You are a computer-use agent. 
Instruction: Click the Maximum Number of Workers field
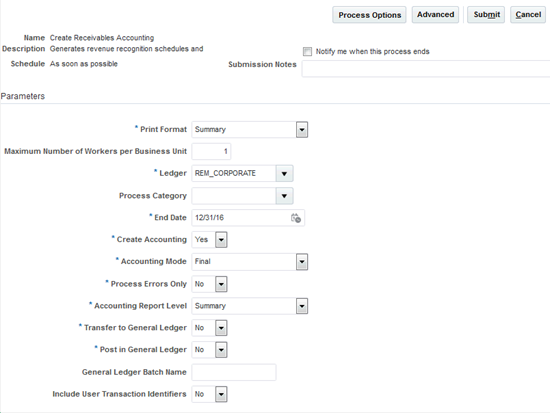pyautogui.click(x=211, y=152)
